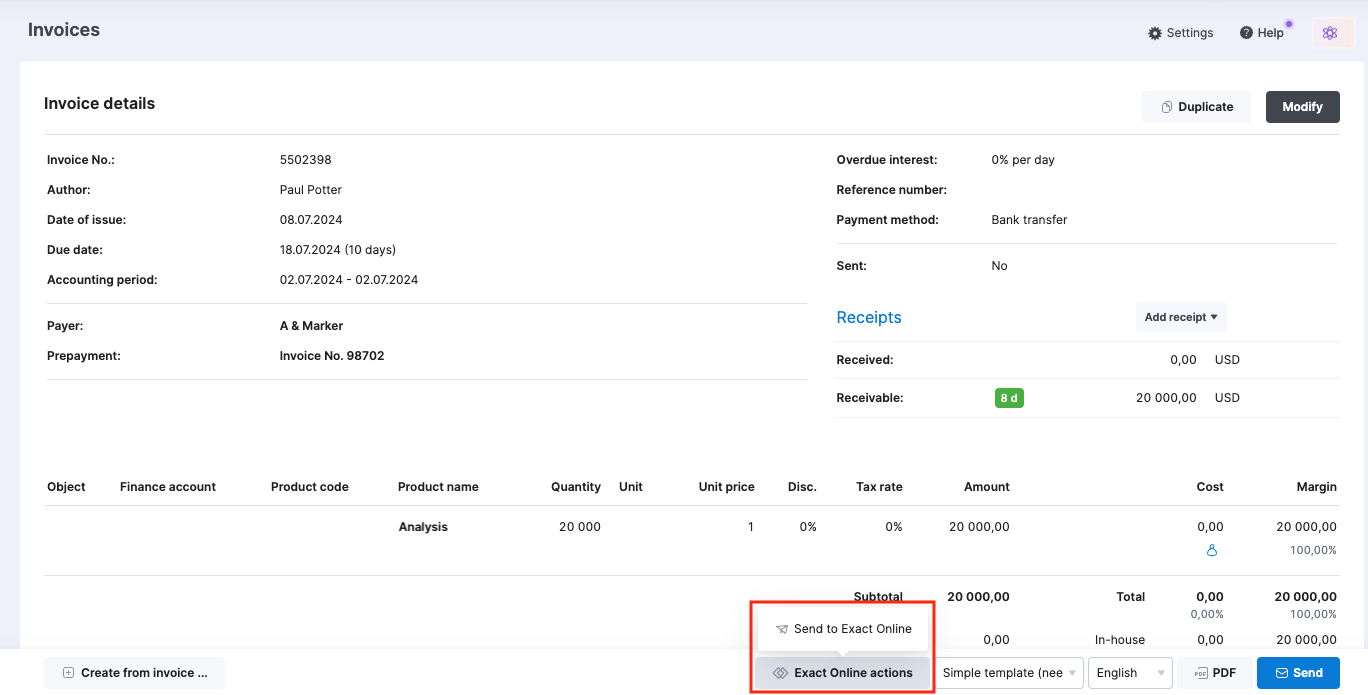Click the Quantity value 20 000
Screen dimensions: 1368x695
580,527
